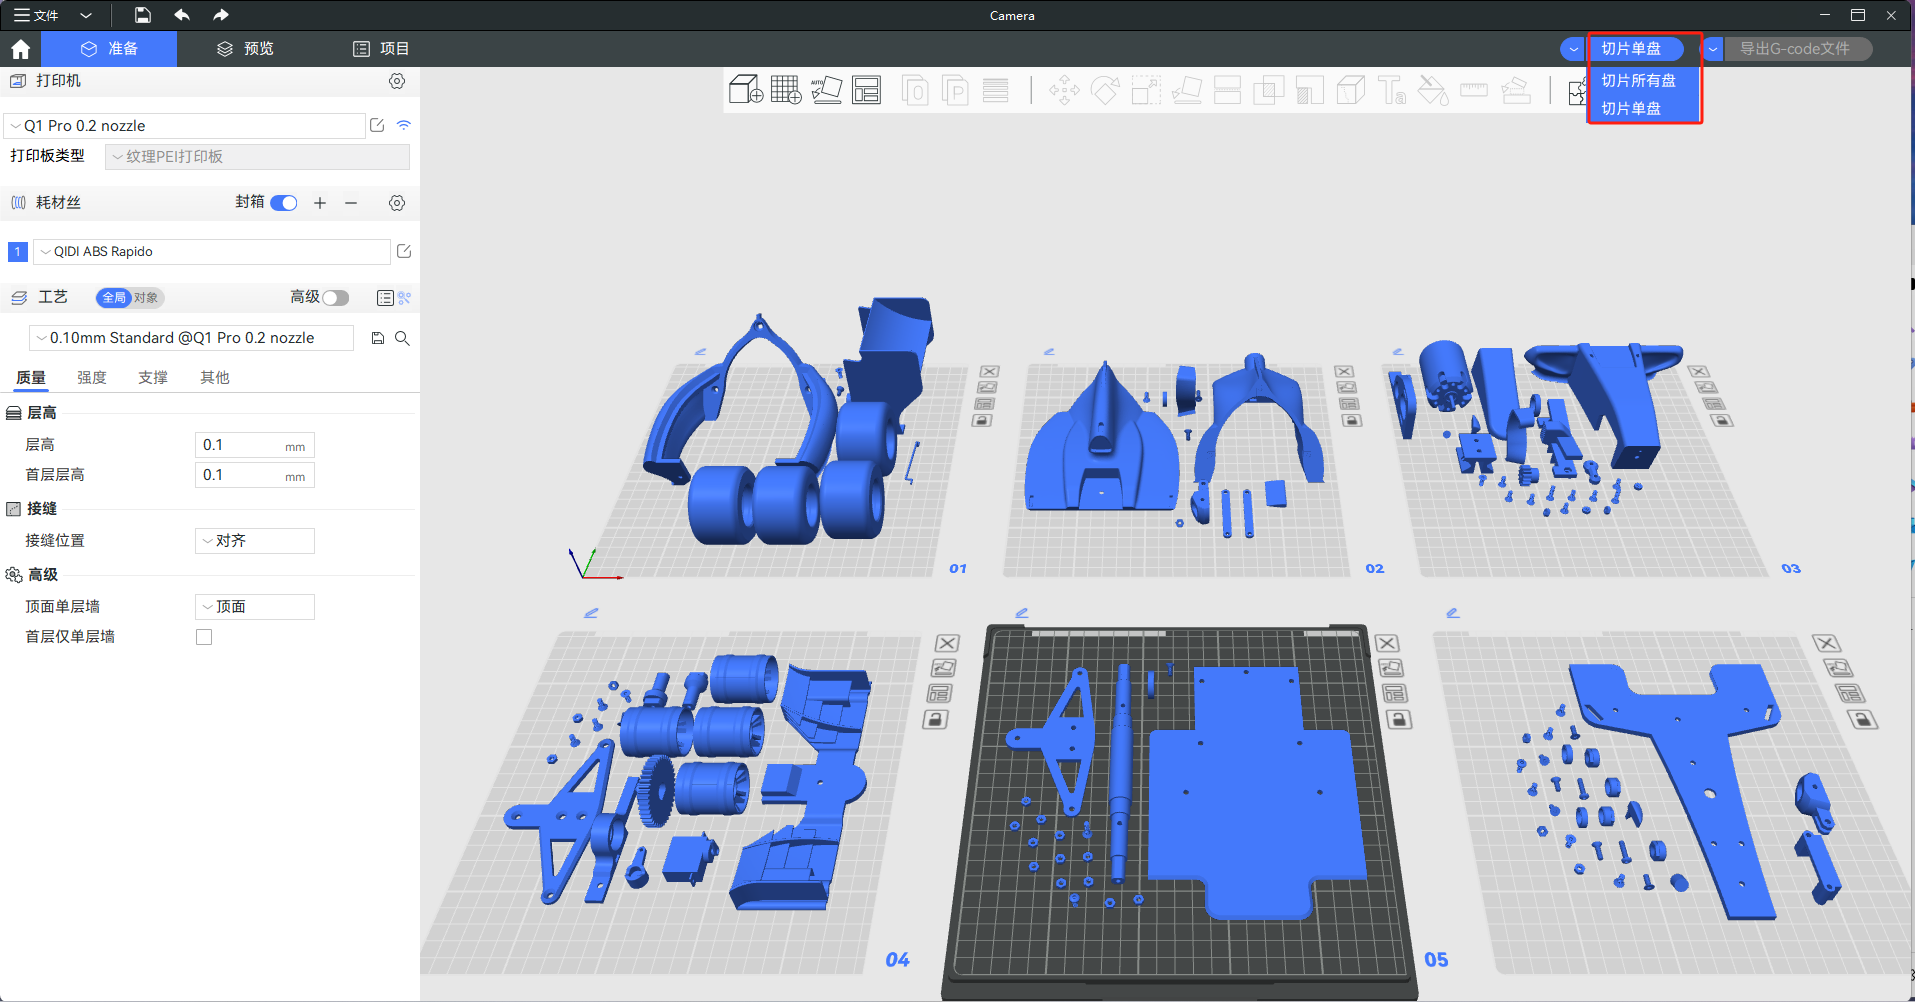Click the 对象 object mode button
1915x1002 pixels.
[x=146, y=298]
